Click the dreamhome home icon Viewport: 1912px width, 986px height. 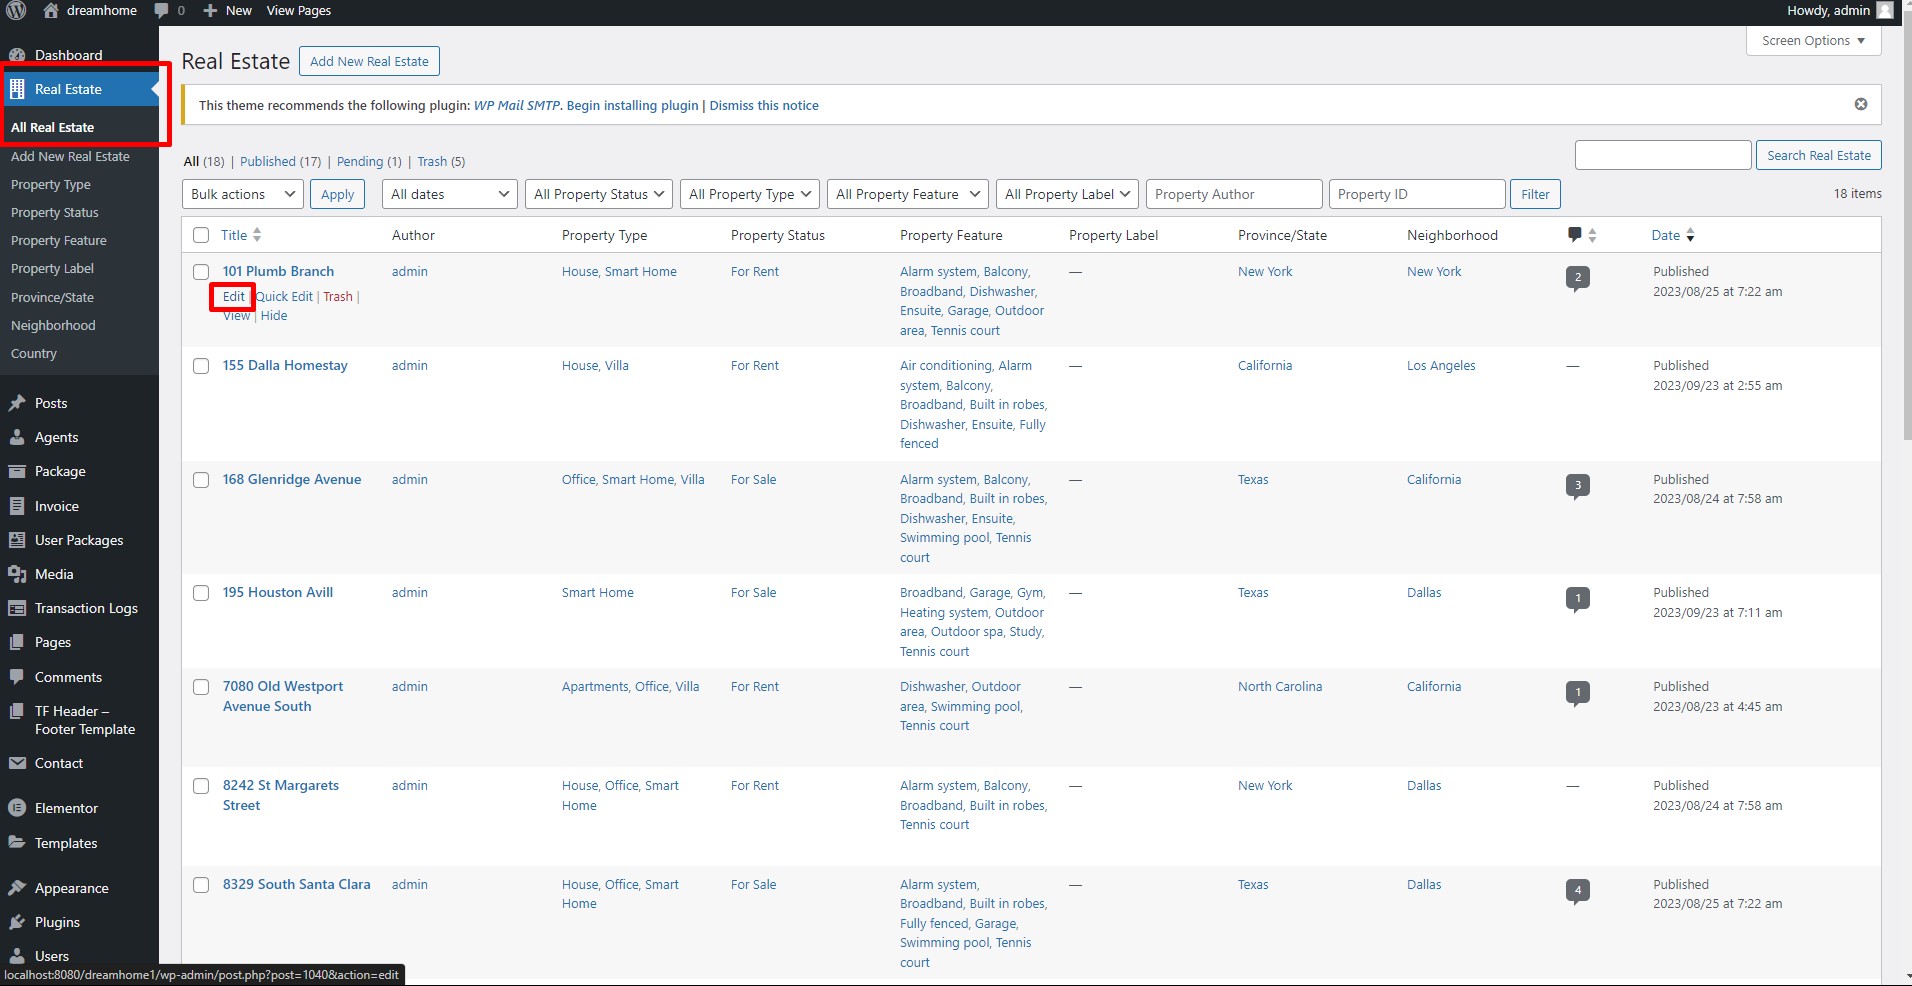click(51, 11)
